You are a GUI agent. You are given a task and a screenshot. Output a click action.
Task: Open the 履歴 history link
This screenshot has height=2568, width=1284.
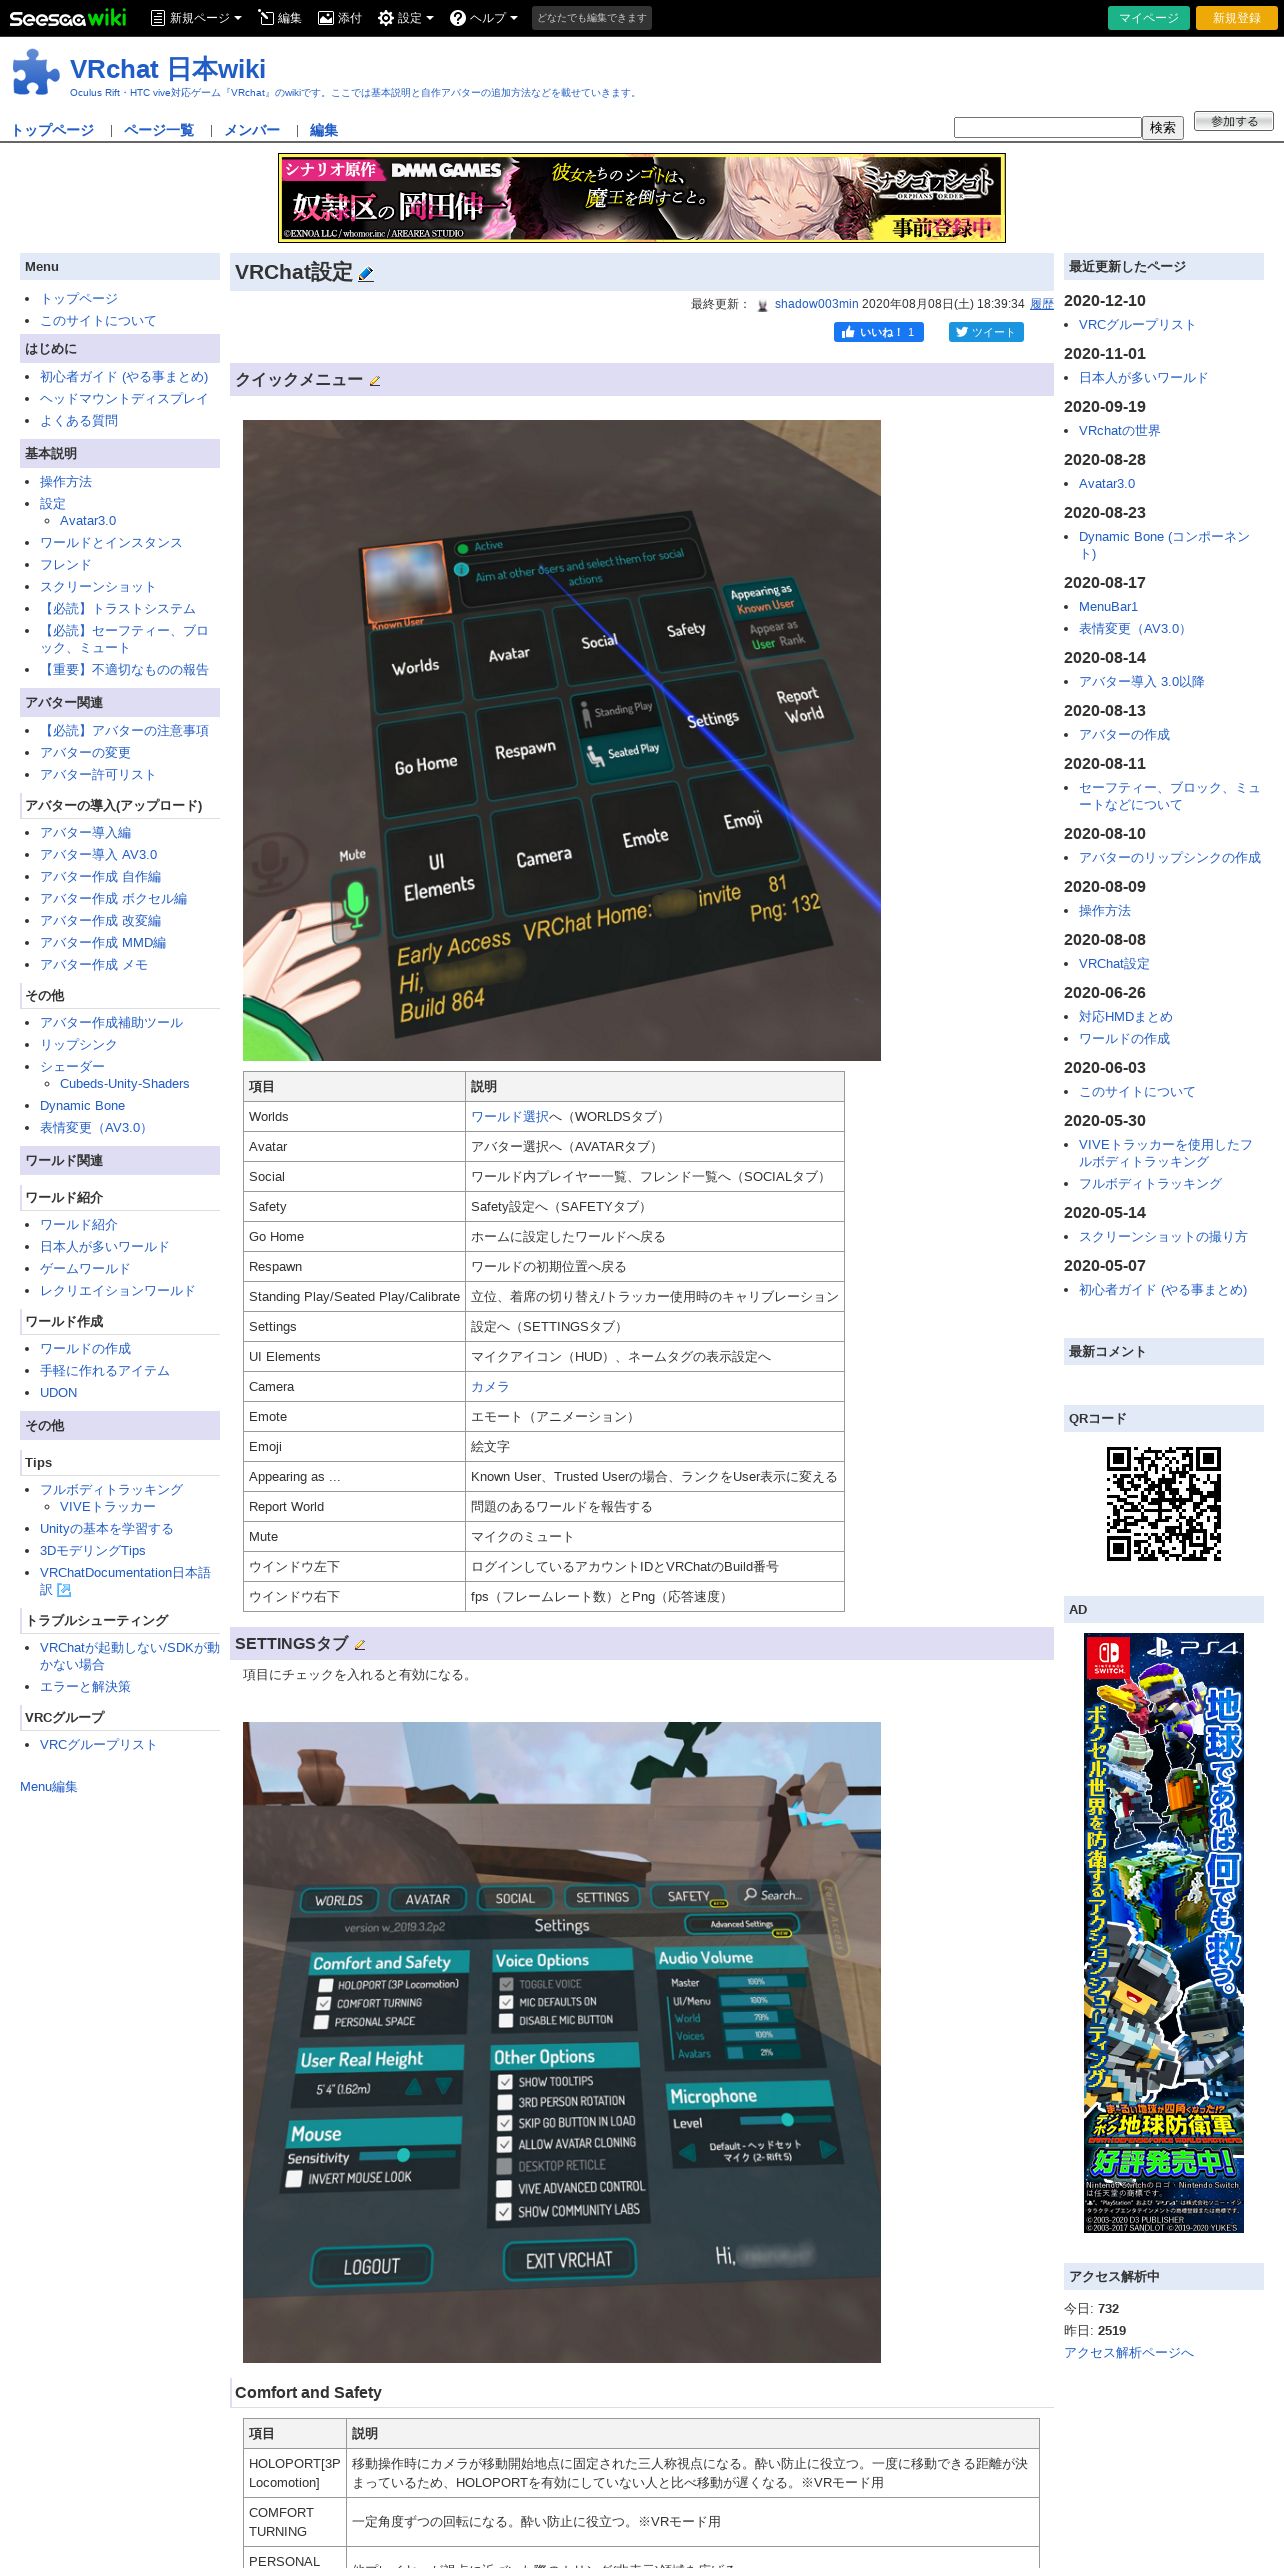[1042, 304]
